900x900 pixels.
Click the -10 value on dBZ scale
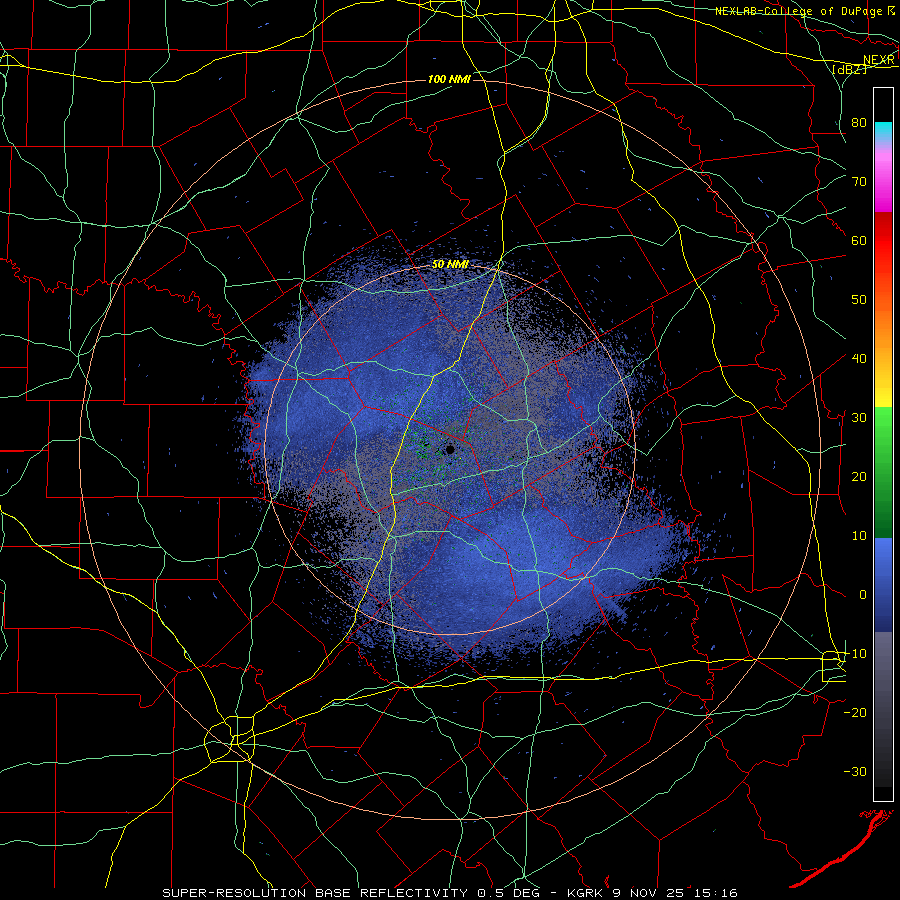coord(855,653)
